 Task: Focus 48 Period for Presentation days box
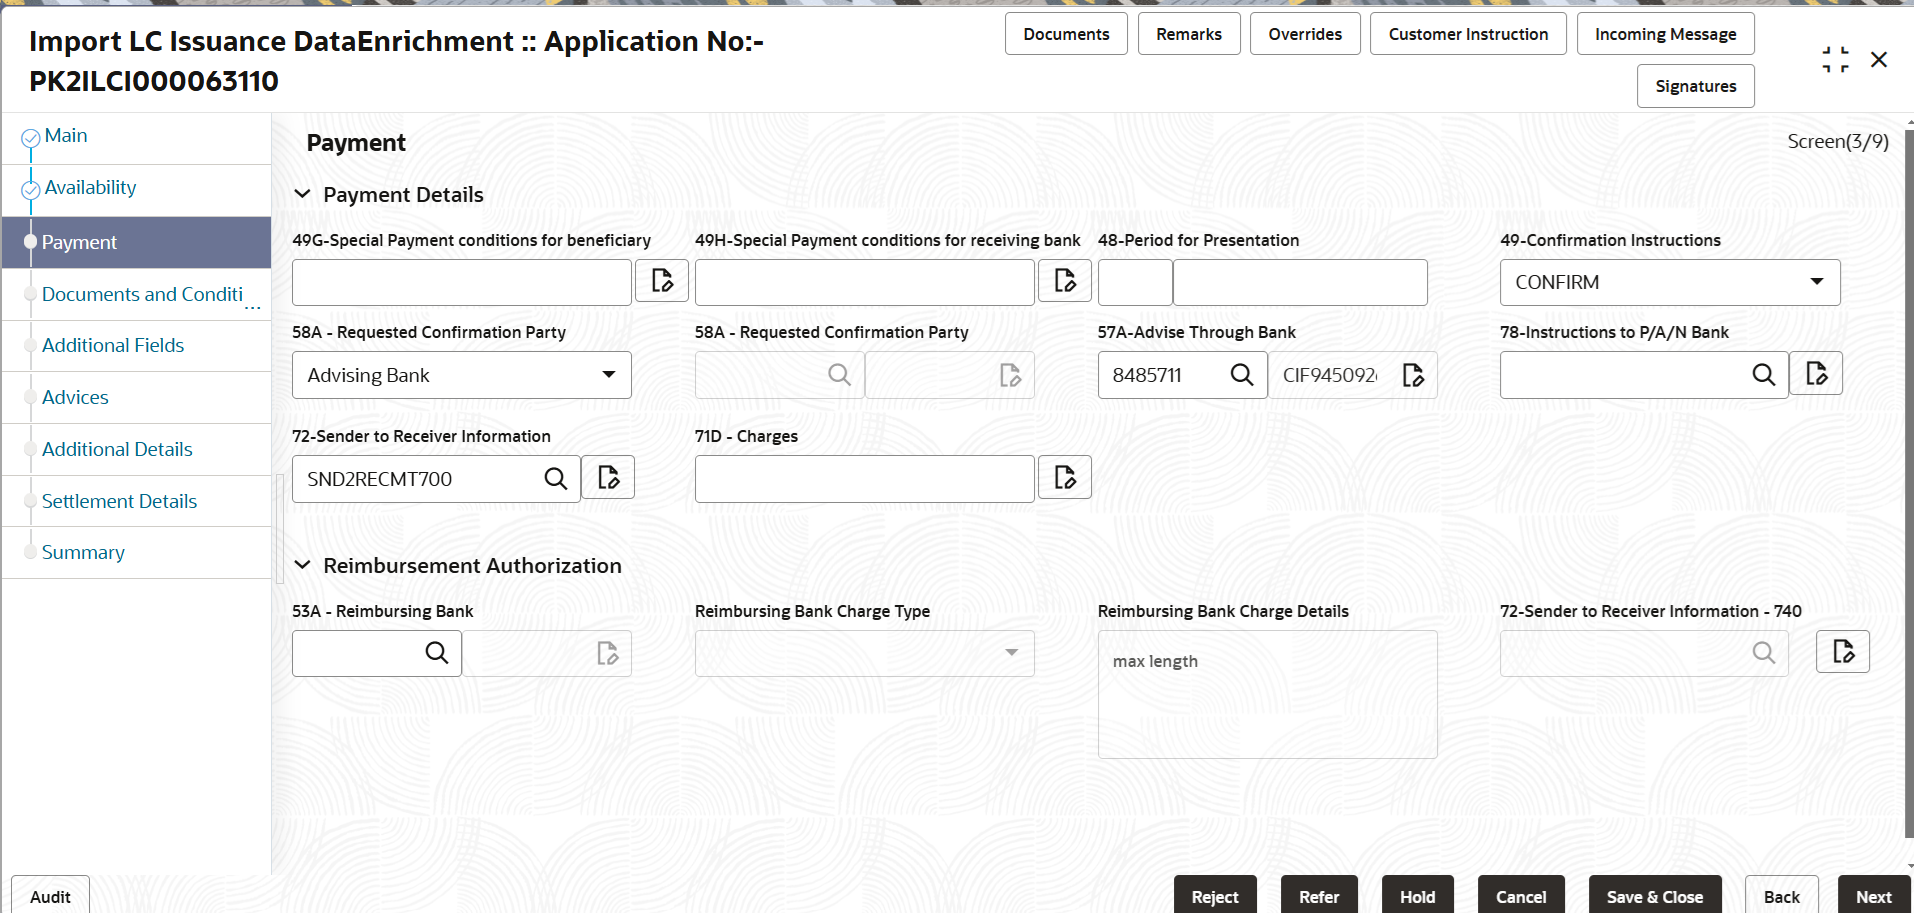coord(1135,282)
